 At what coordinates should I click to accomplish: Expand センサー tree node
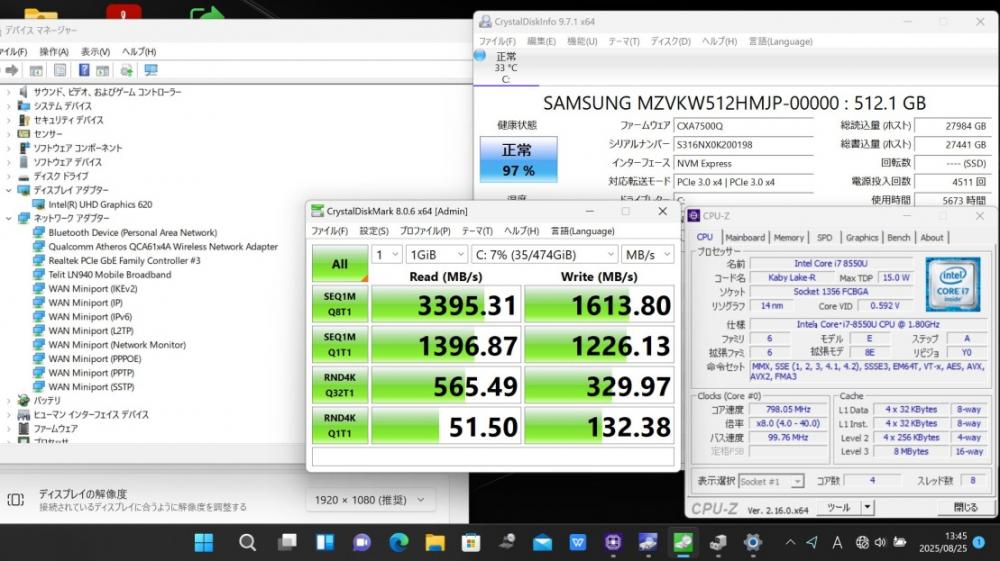click(x=9, y=134)
